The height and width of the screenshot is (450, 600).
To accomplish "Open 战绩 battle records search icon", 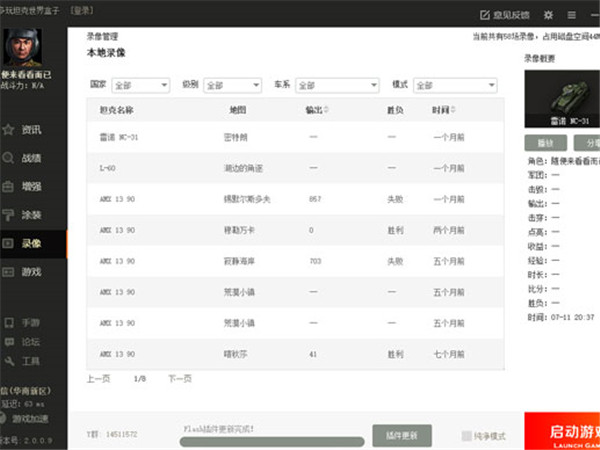I will point(9,157).
